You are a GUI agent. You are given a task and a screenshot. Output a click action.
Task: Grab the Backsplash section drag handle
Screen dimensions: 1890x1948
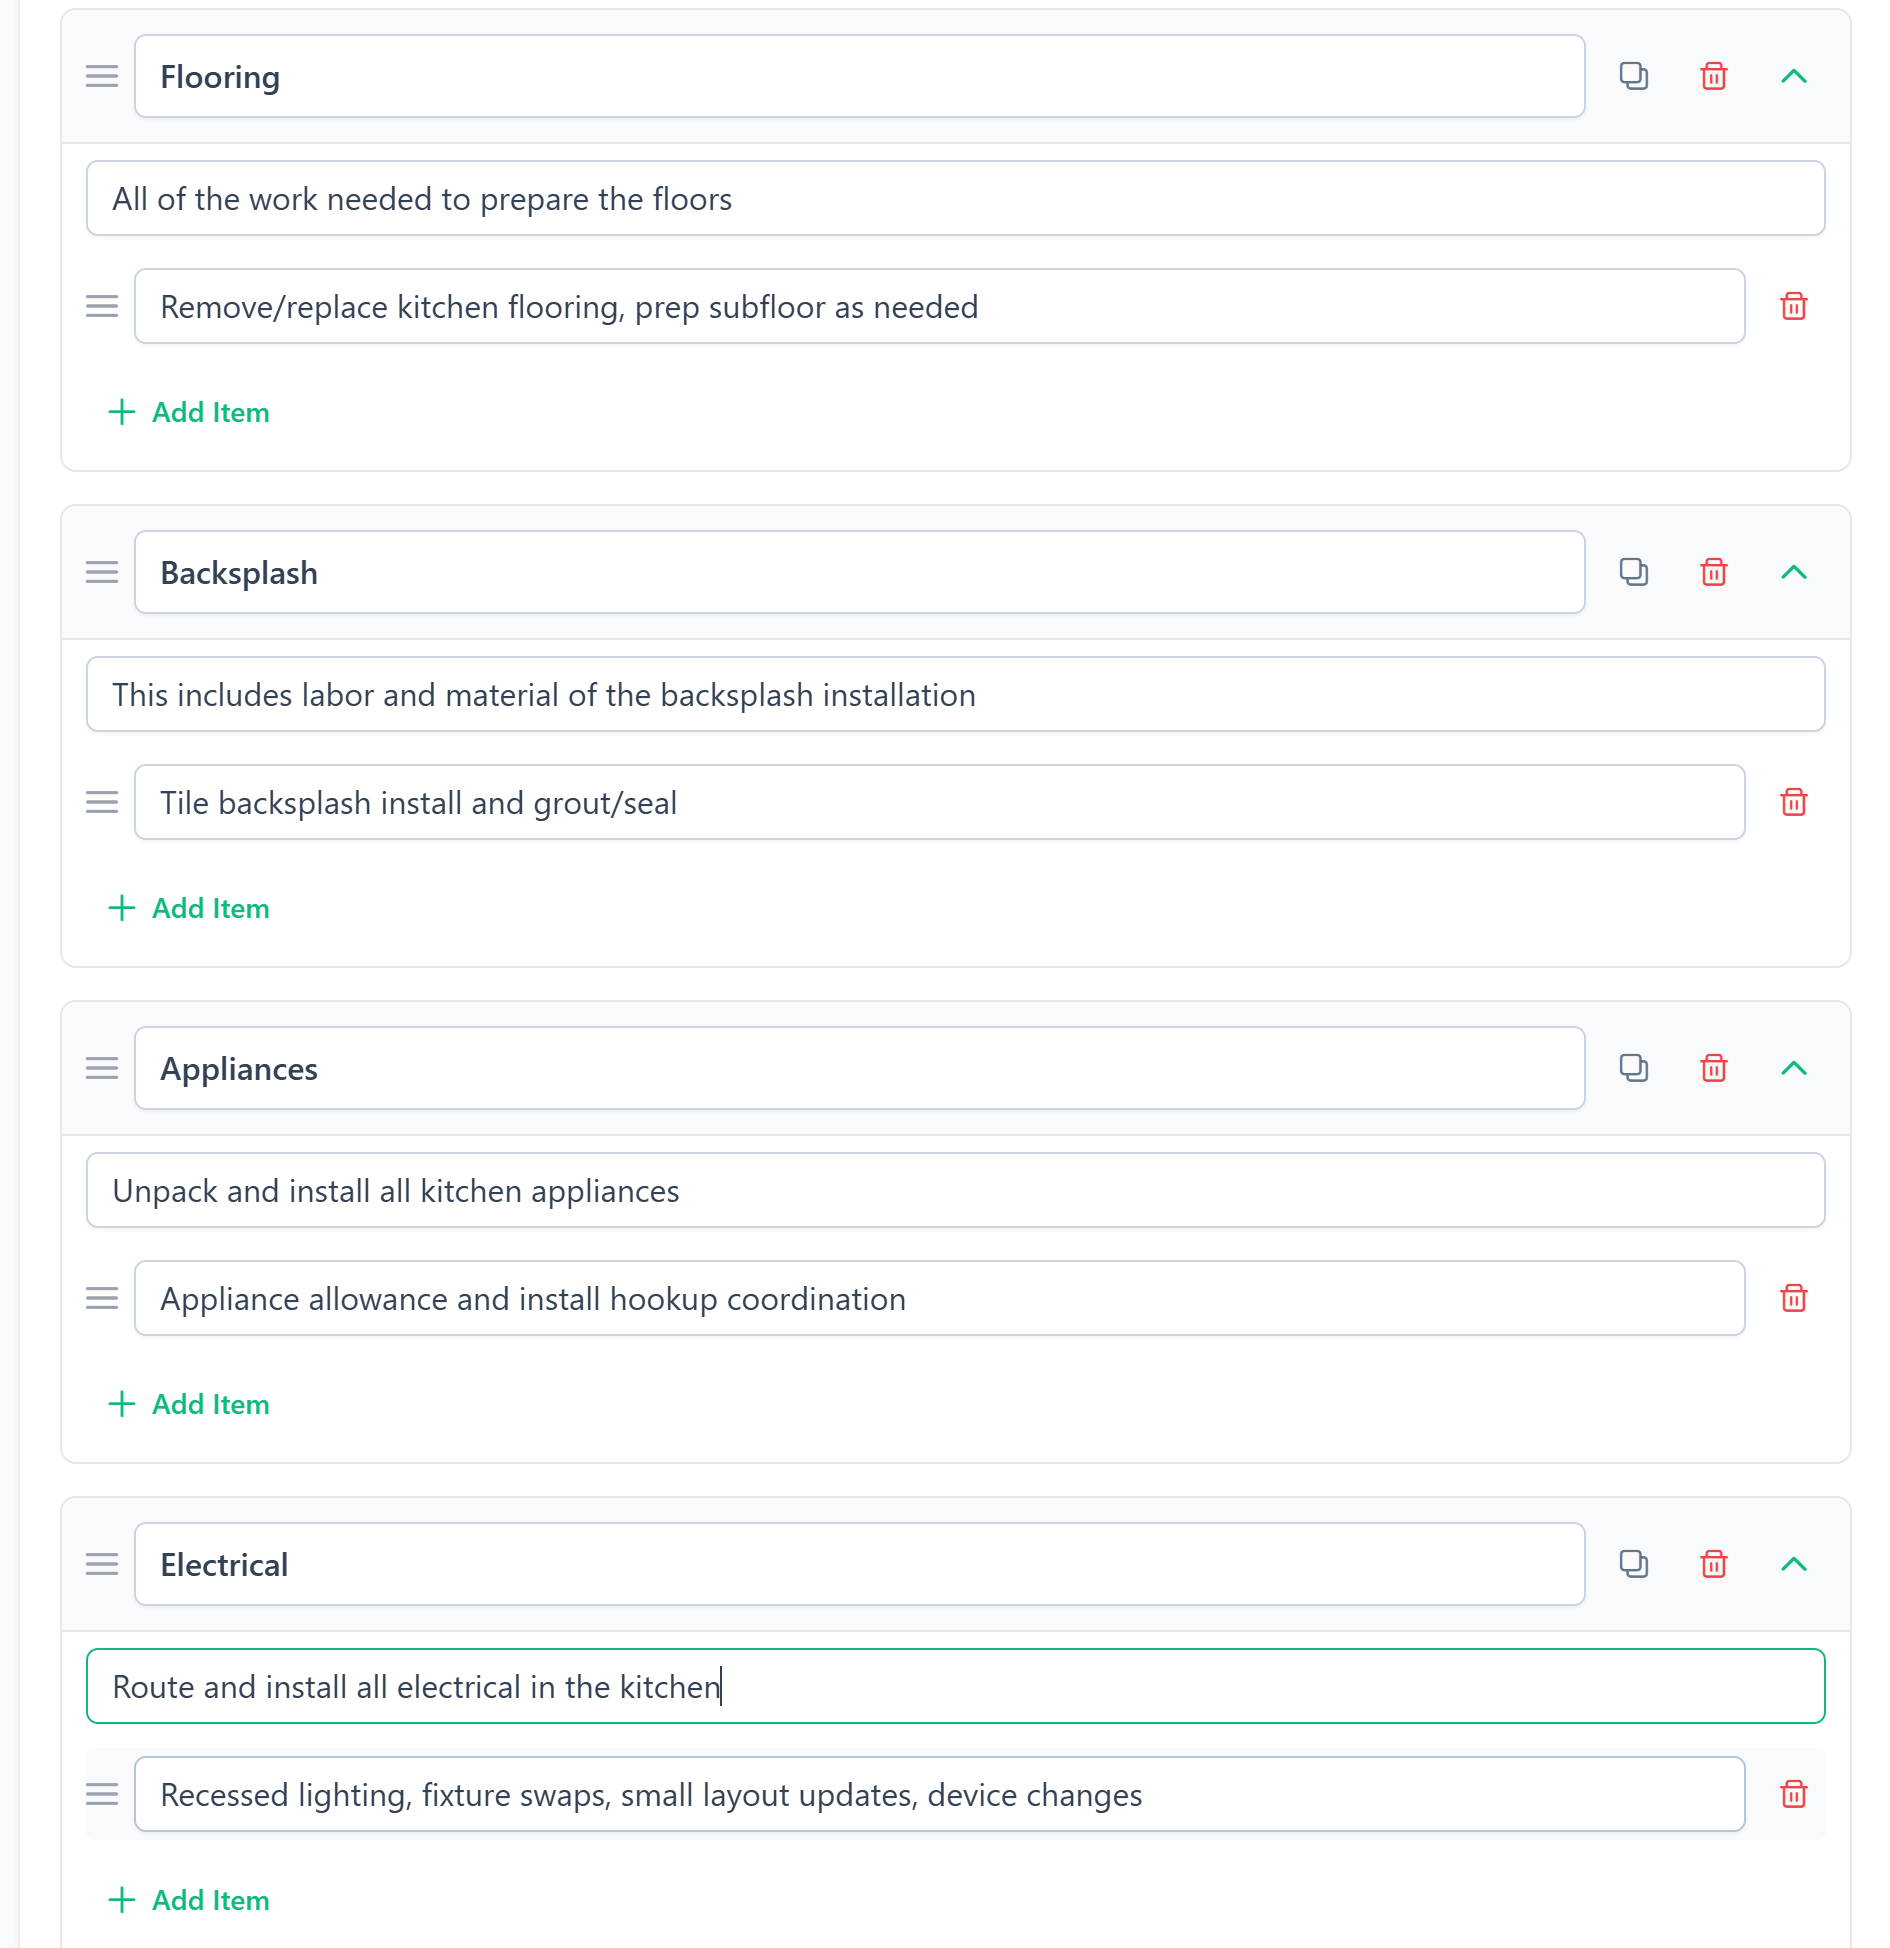coord(102,572)
